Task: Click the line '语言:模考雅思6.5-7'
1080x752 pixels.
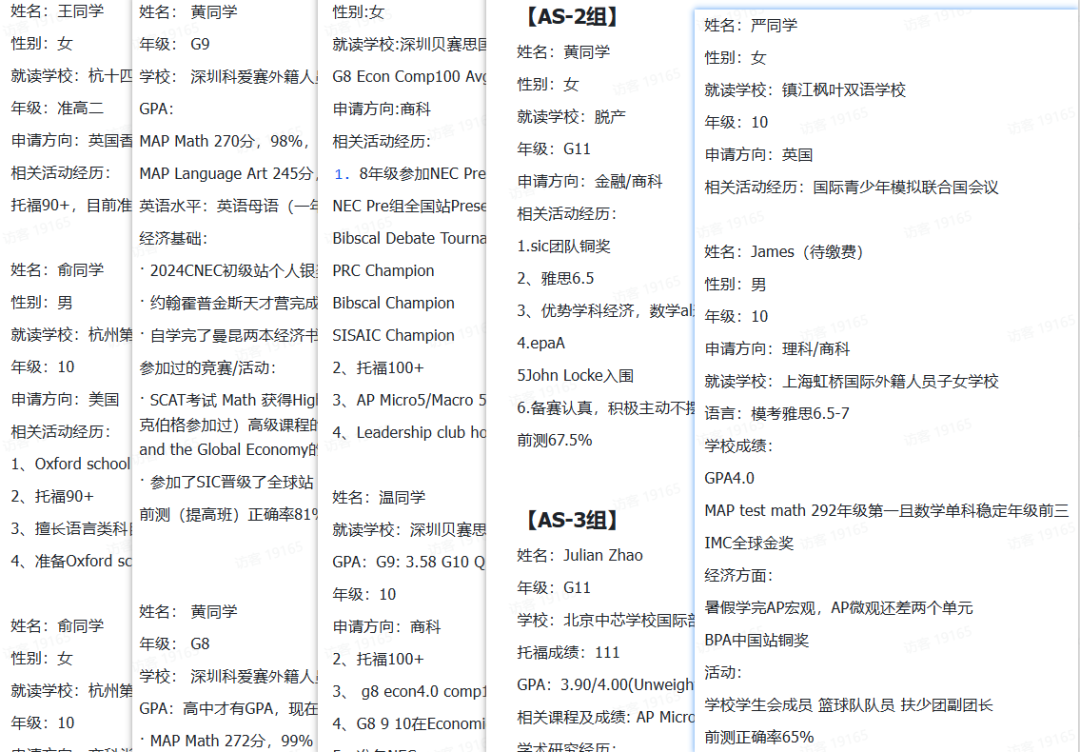Action: click(x=776, y=413)
